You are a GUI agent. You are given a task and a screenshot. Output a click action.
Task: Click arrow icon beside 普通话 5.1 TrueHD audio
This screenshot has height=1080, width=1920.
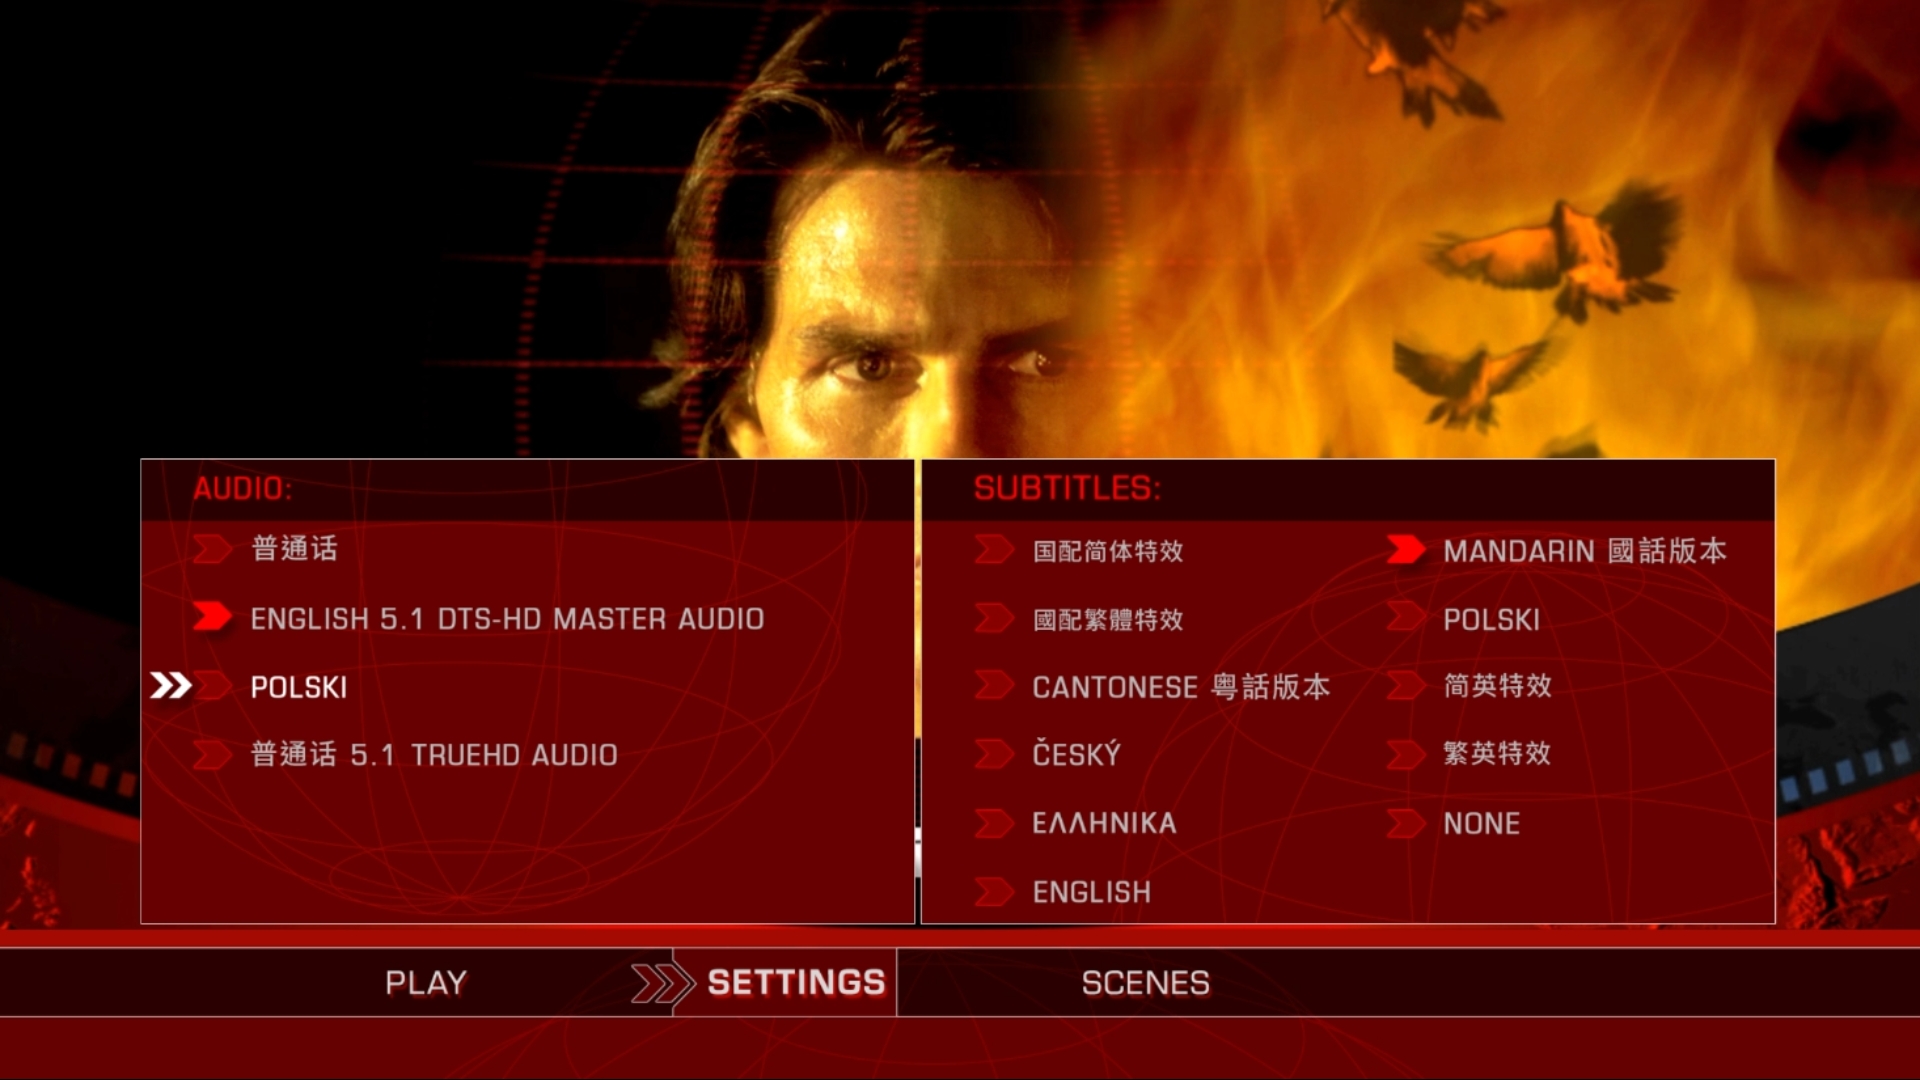pos(212,755)
